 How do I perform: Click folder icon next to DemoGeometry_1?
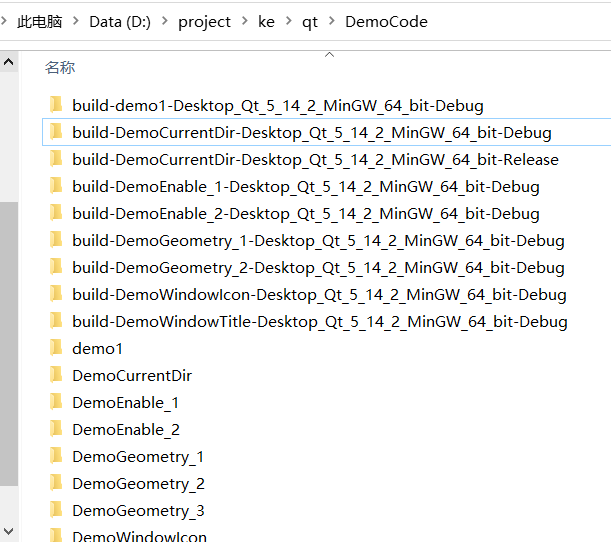pyautogui.click(x=56, y=456)
